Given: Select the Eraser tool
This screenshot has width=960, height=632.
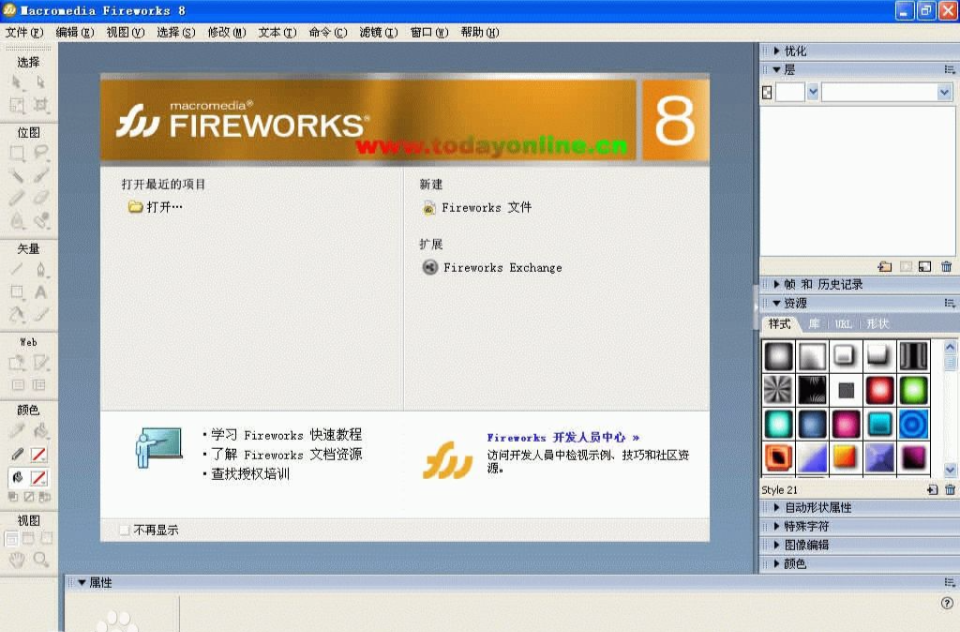Looking at the screenshot, I should [x=41, y=198].
